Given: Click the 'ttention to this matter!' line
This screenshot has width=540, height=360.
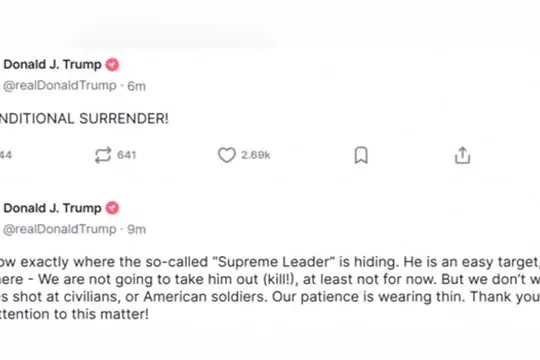Looking at the screenshot, I should click(x=74, y=314).
